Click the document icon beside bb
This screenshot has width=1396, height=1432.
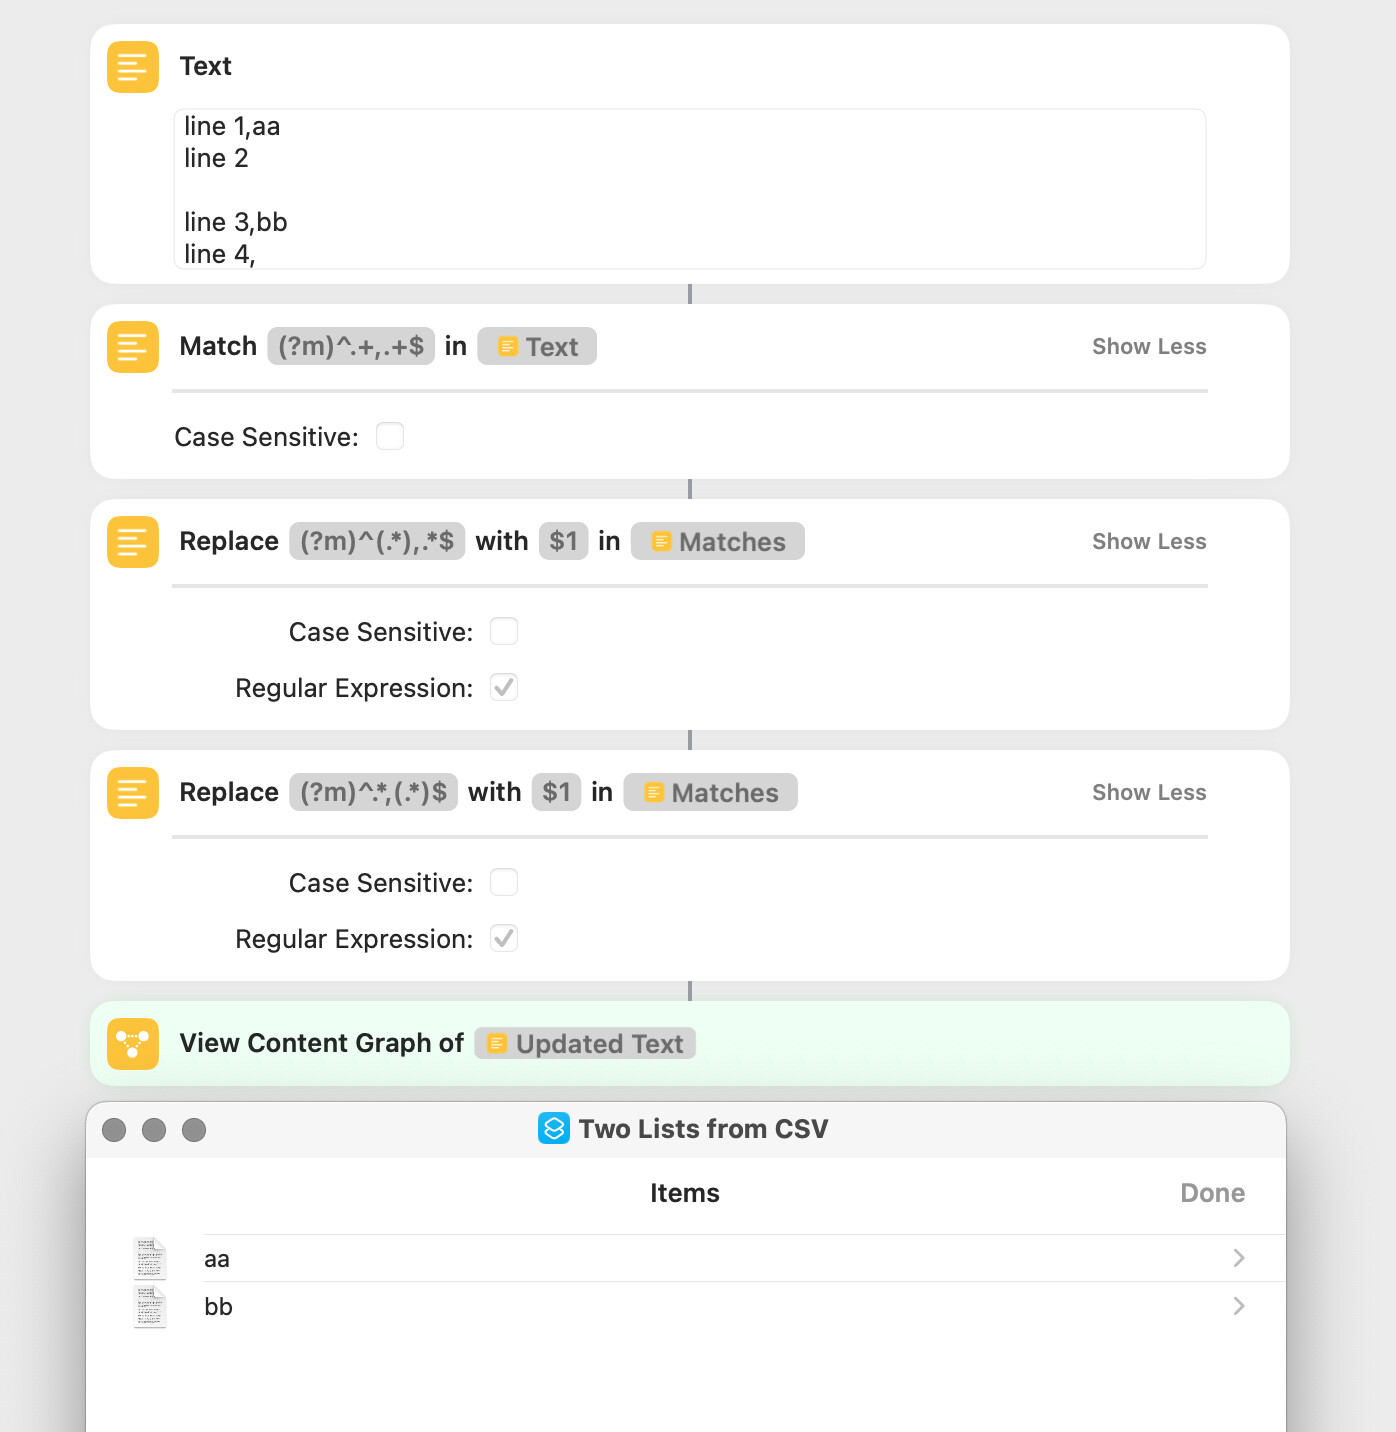click(150, 1307)
